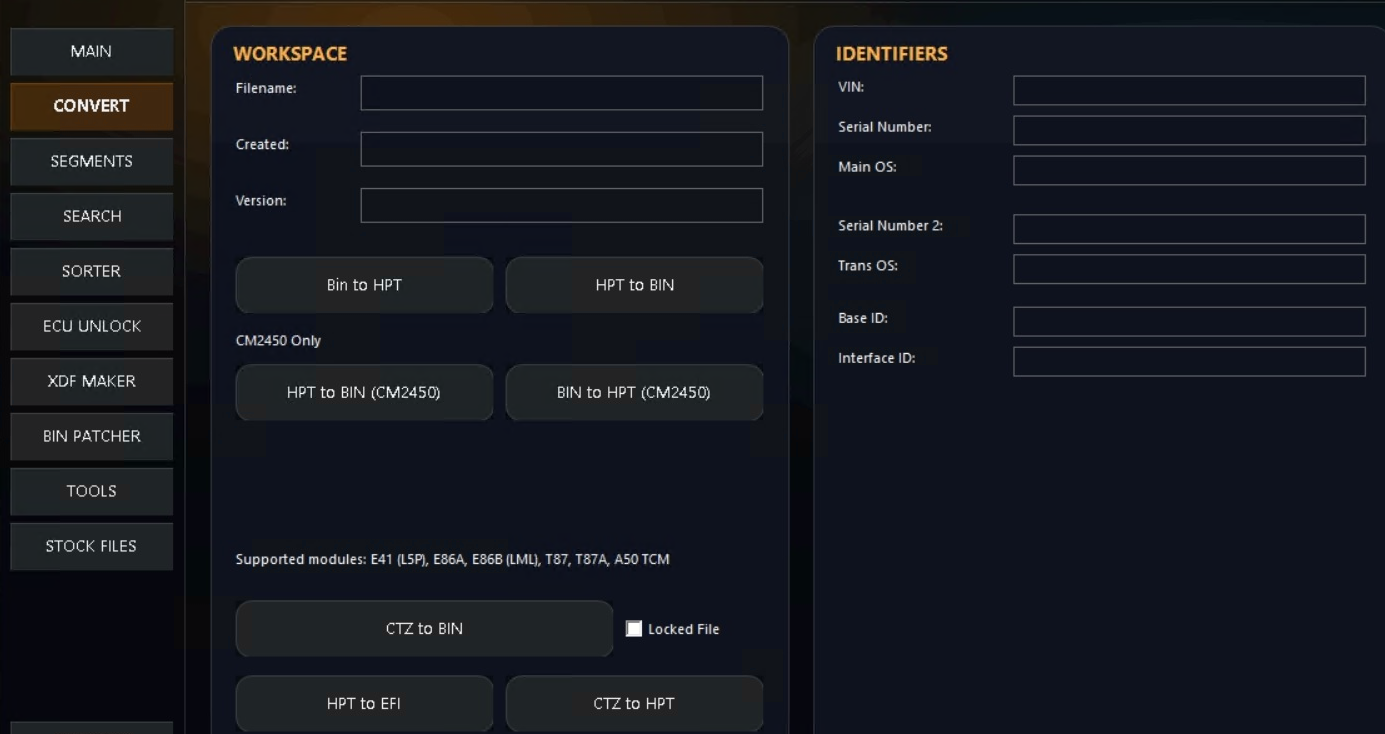Click the Created text field
The image size is (1385, 734).
click(562, 149)
